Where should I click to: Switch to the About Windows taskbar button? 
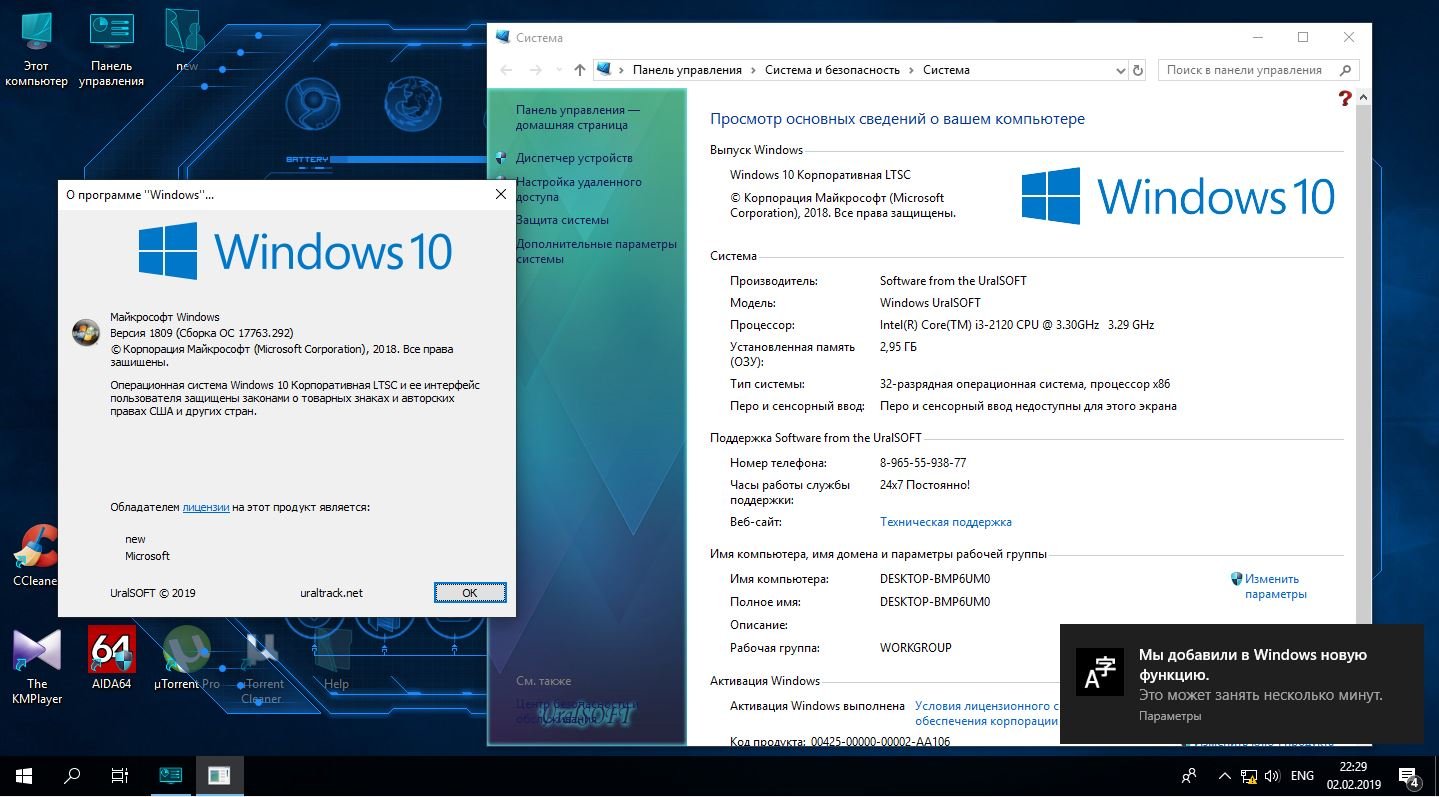pyautogui.click(x=219, y=775)
